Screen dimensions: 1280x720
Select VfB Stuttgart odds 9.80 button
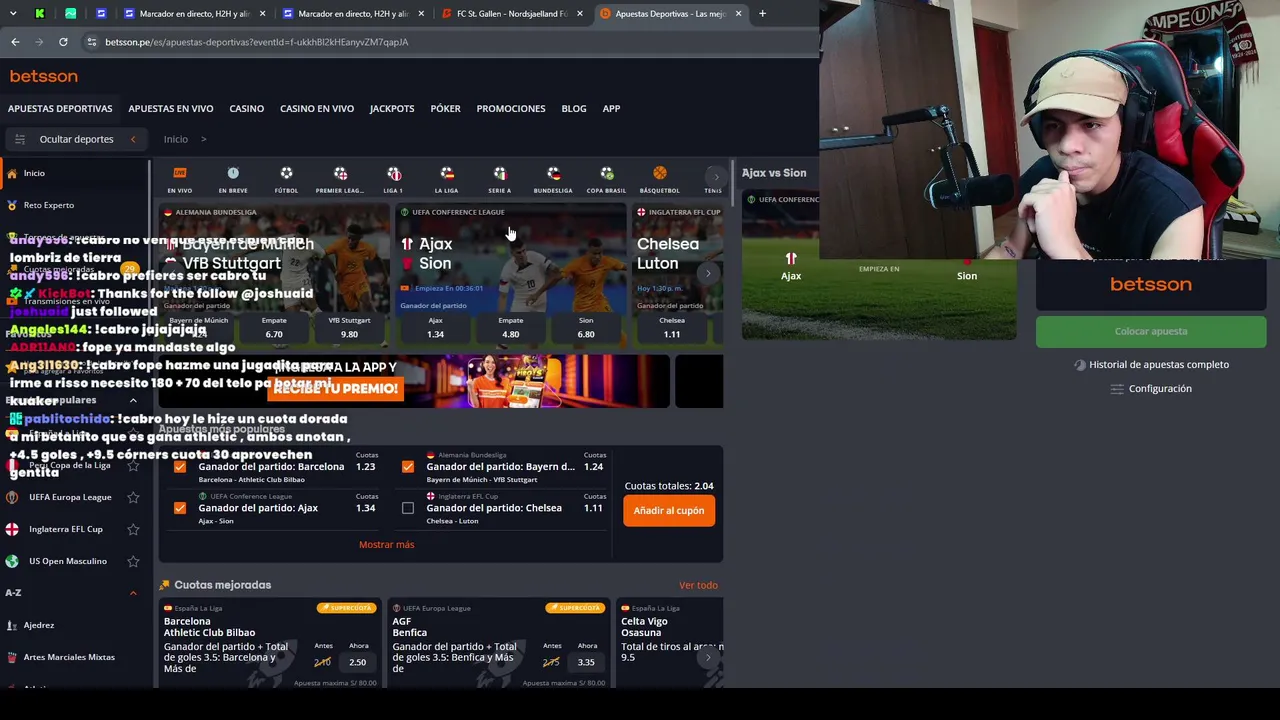349,328
